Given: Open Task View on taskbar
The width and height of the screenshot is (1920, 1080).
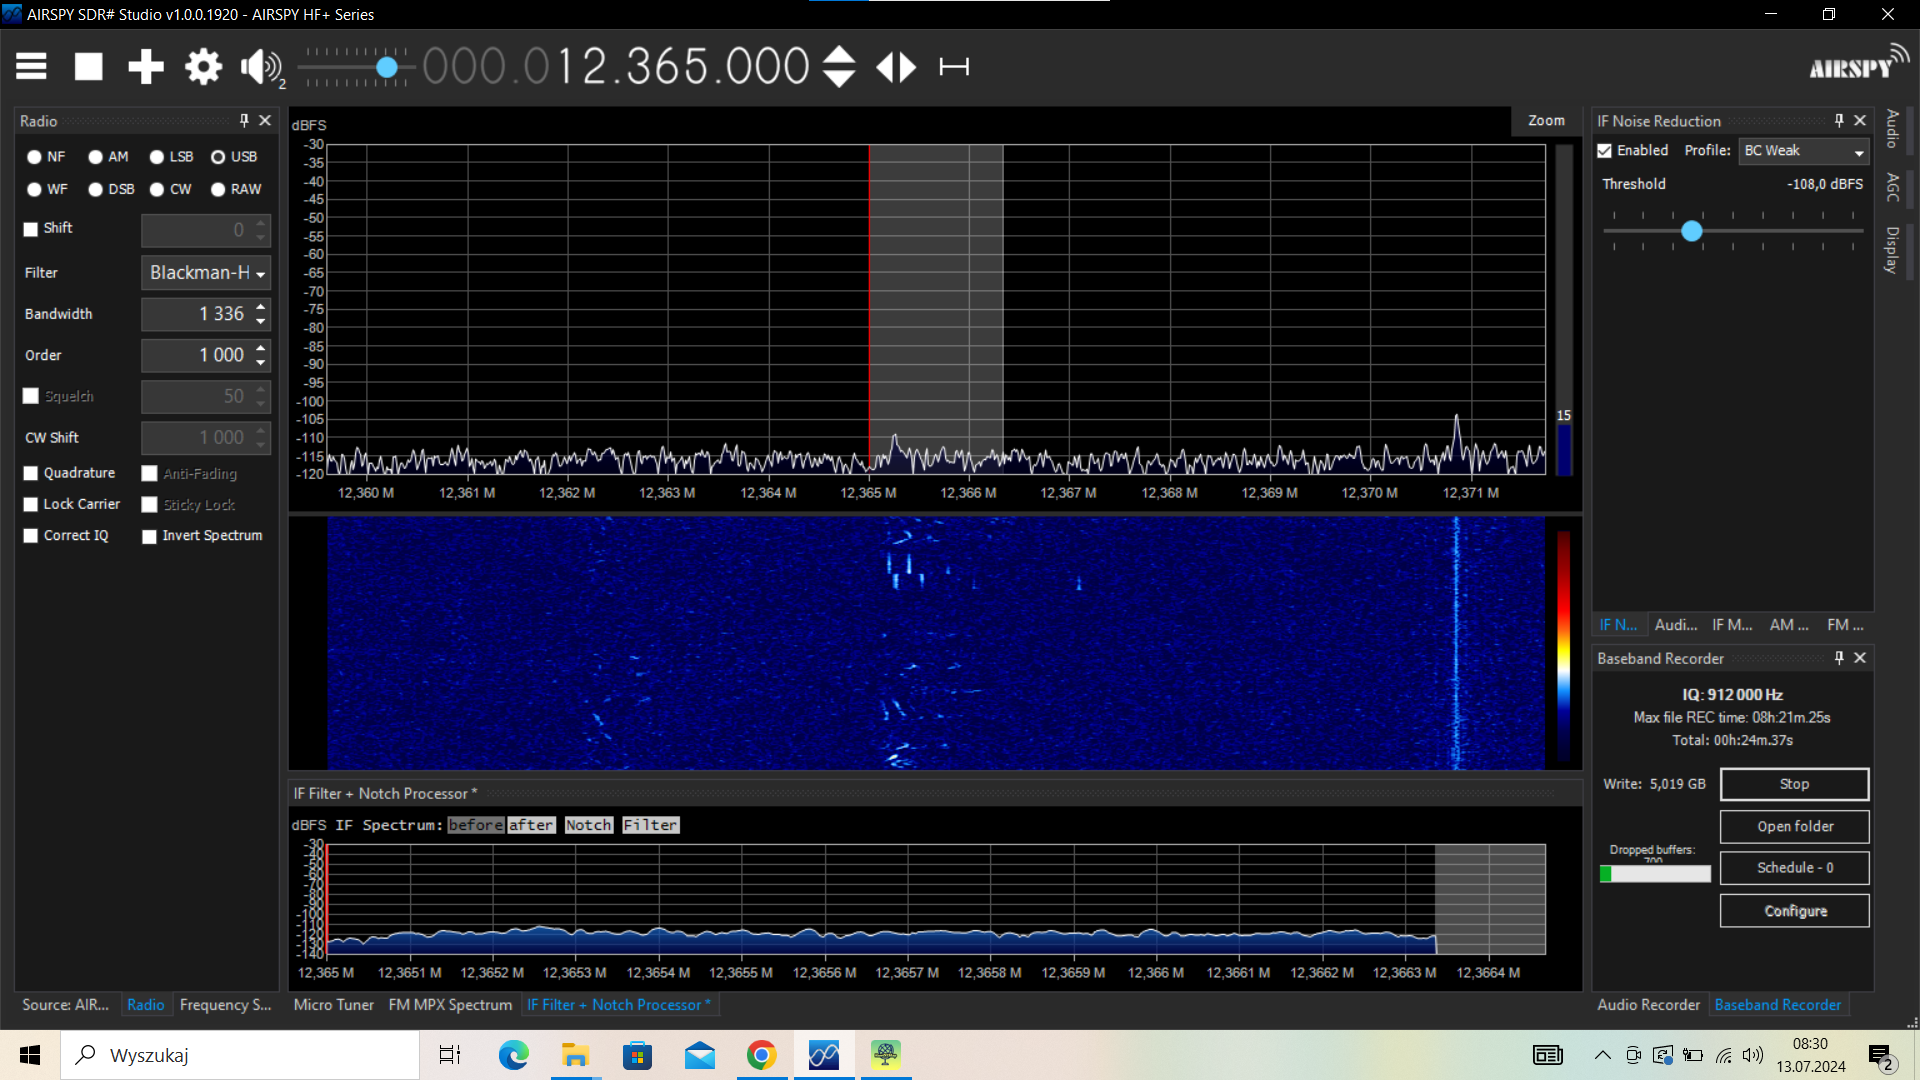Looking at the screenshot, I should click(450, 1055).
